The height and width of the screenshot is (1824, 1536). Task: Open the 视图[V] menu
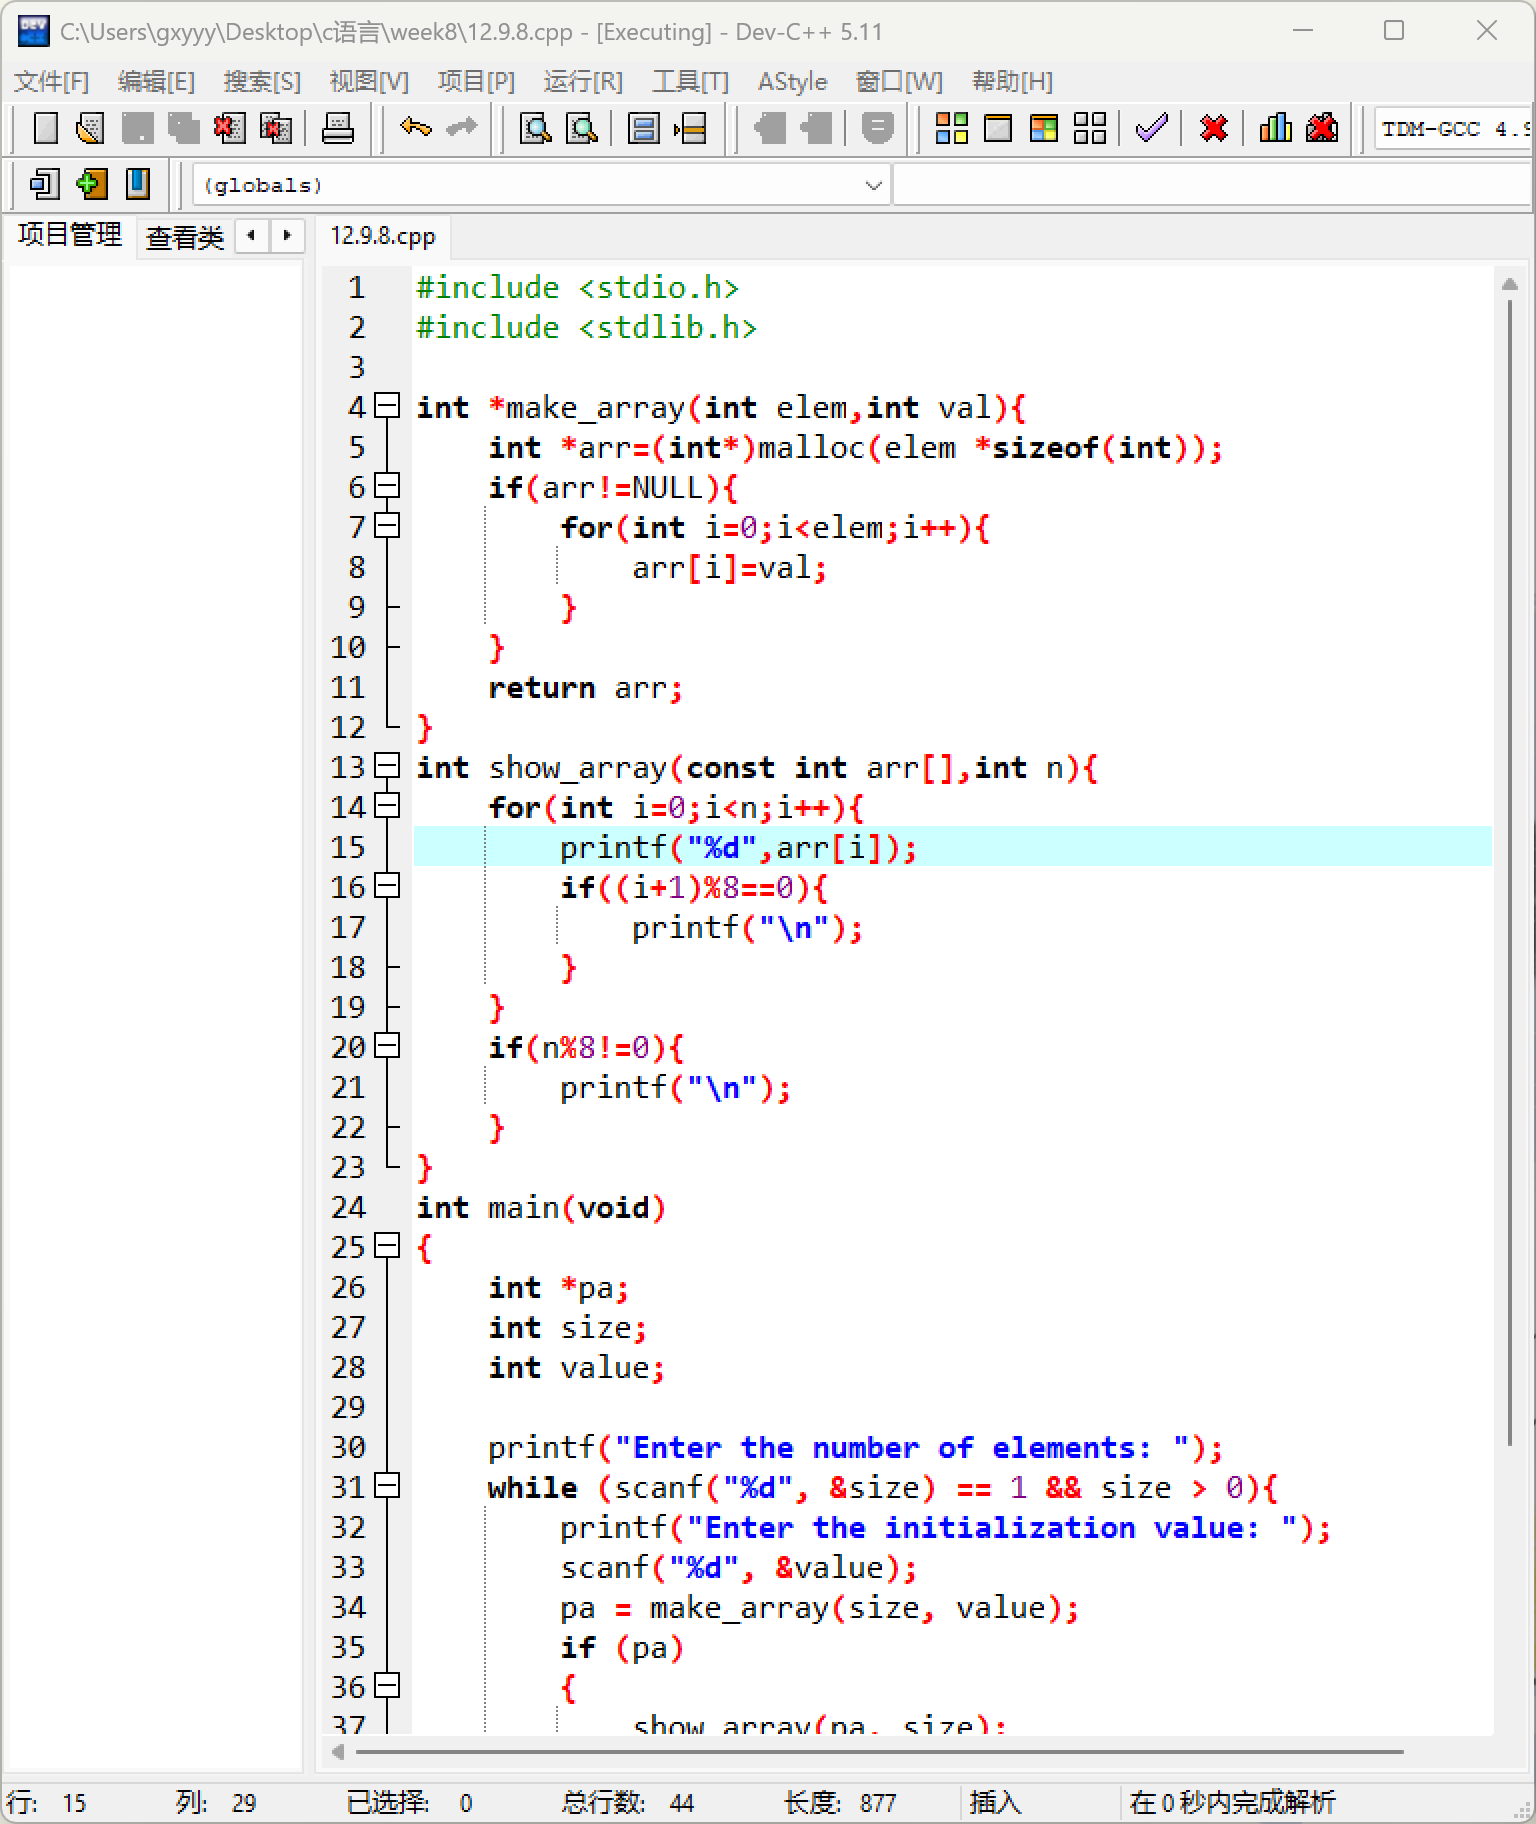click(369, 82)
